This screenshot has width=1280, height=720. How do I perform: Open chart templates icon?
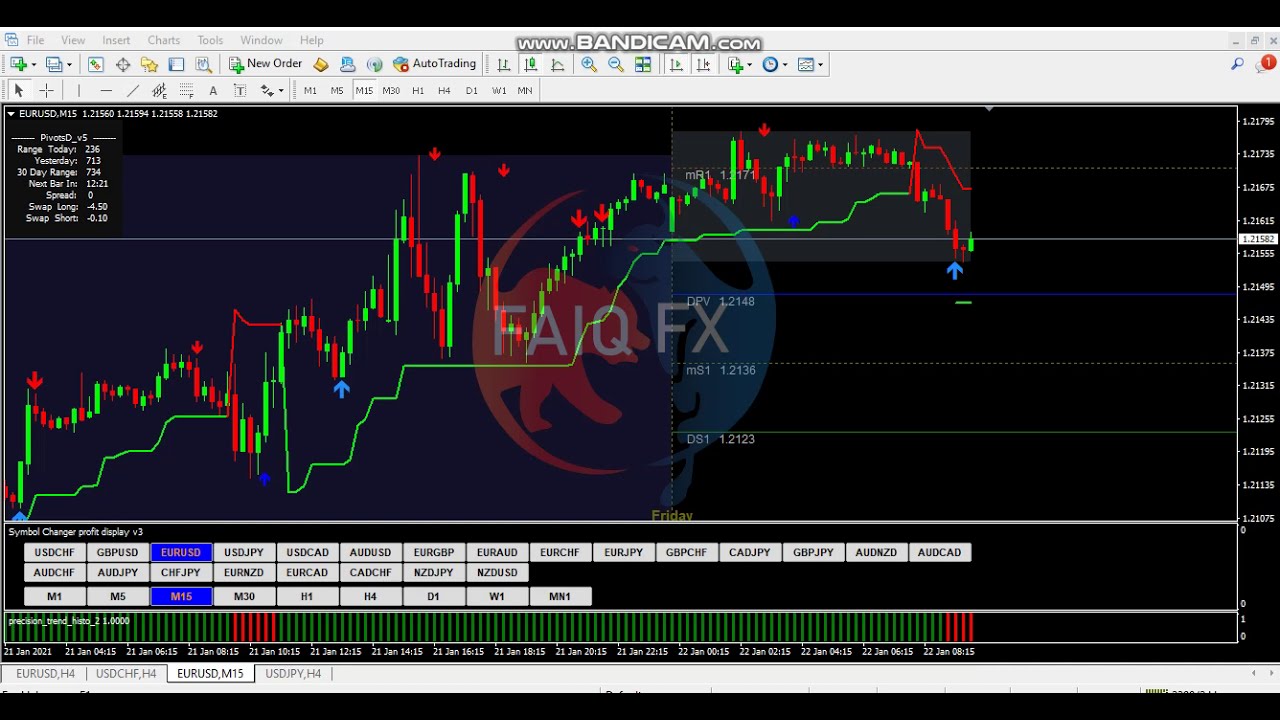pyautogui.click(x=805, y=64)
